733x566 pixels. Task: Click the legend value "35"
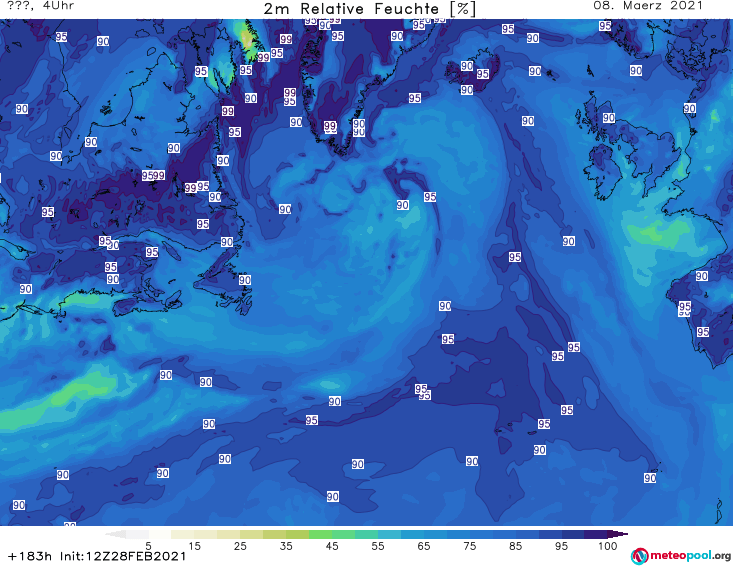click(x=286, y=546)
